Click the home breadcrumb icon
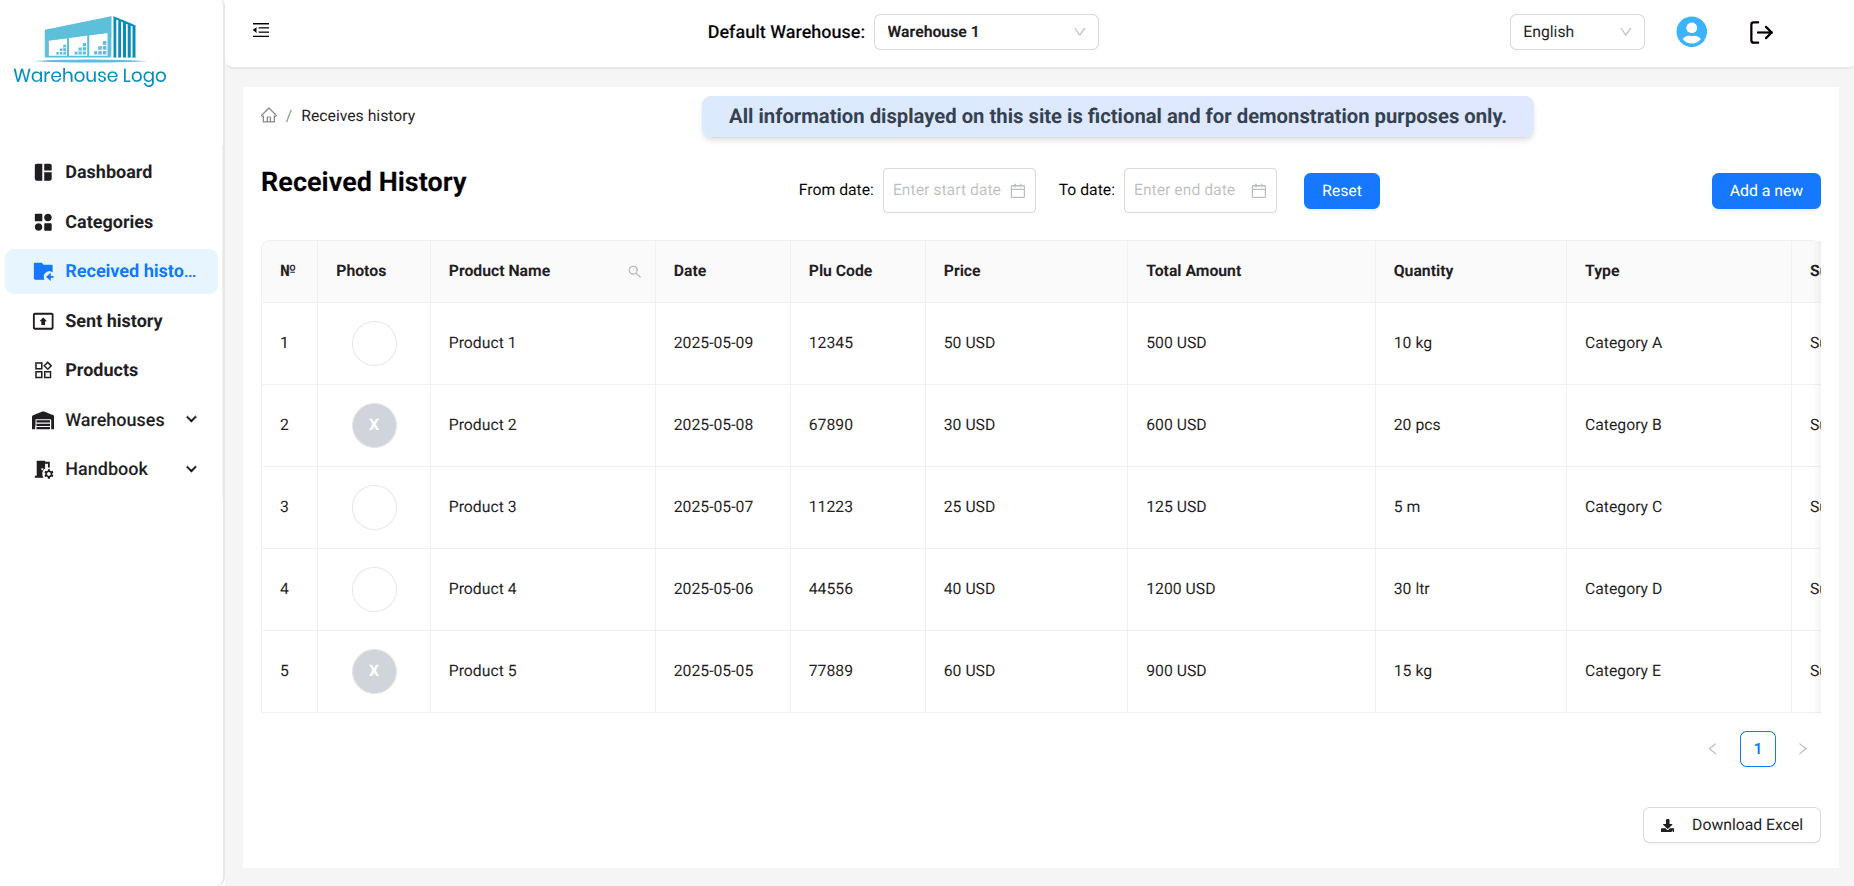This screenshot has width=1854, height=886. 269,116
